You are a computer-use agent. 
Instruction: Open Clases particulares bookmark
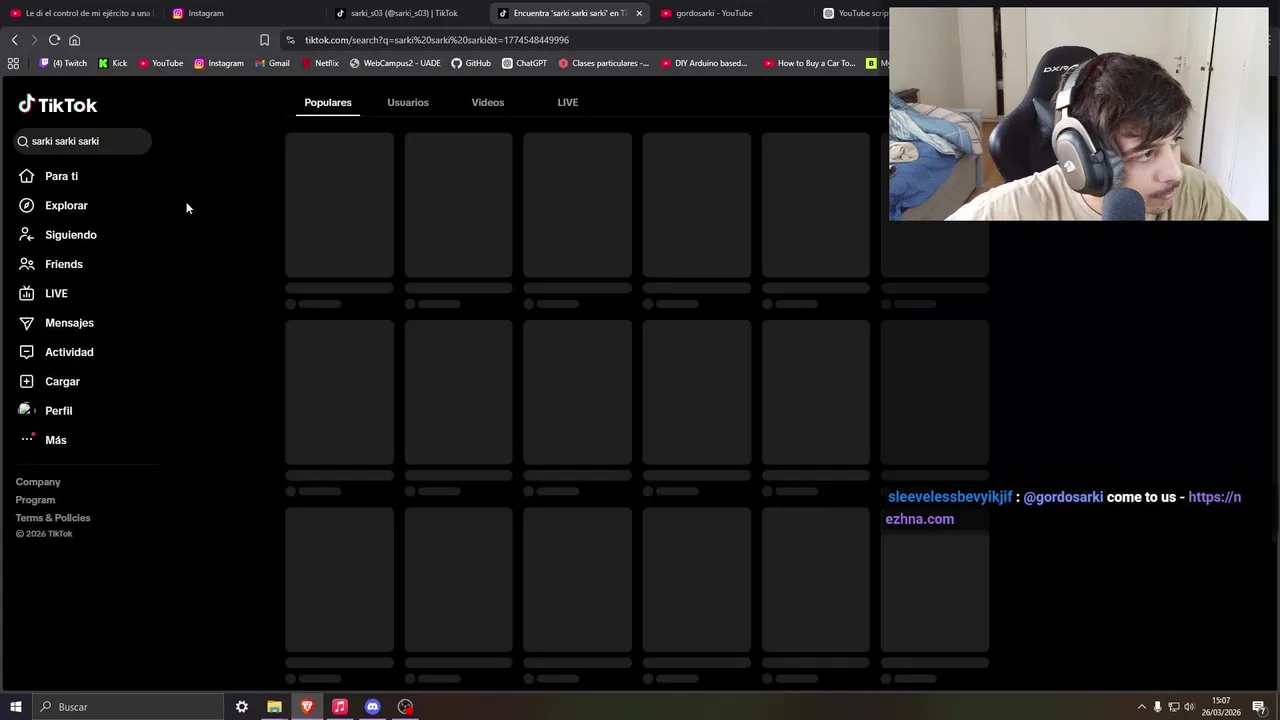click(x=604, y=63)
